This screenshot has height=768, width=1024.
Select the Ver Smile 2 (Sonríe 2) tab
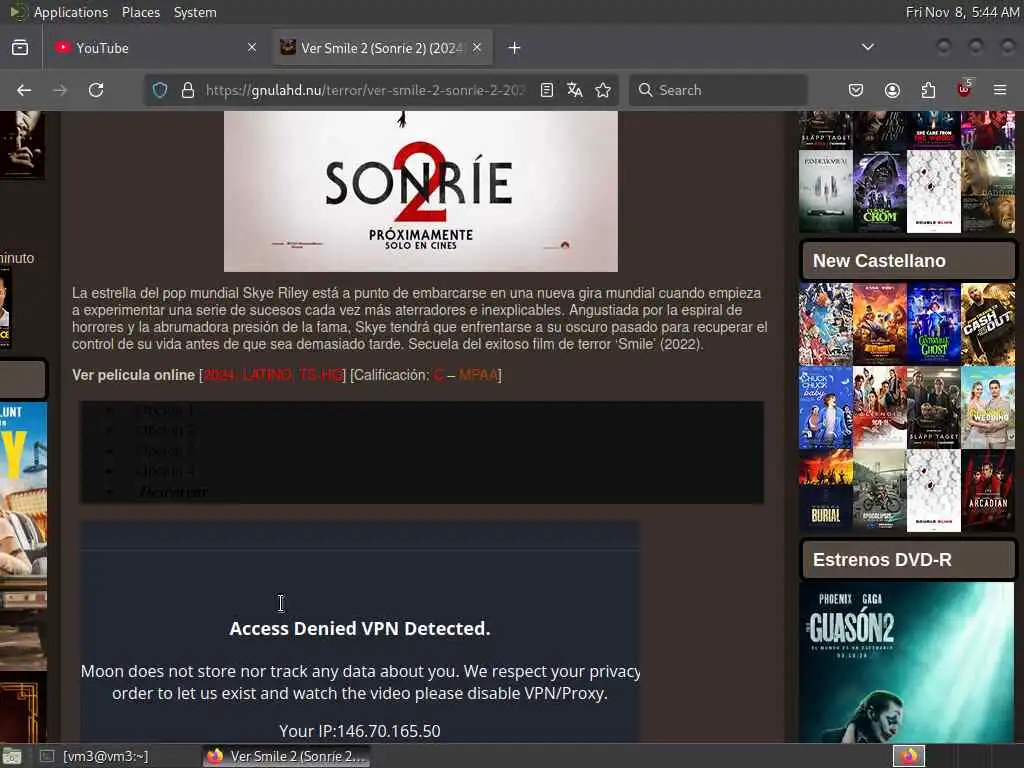click(382, 48)
